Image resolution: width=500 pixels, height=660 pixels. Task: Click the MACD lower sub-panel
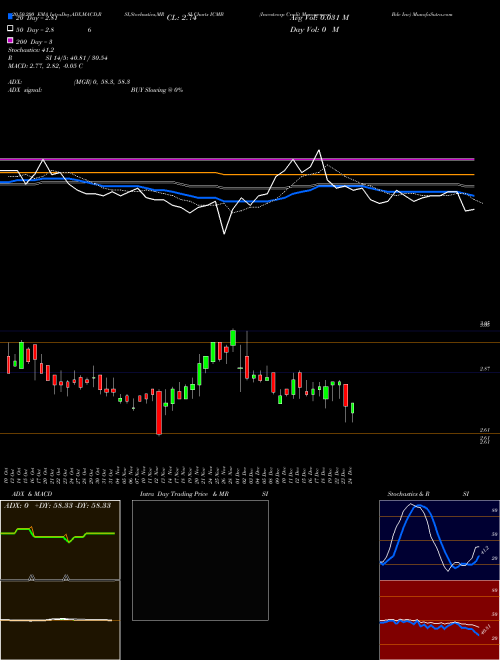click(x=60, y=620)
